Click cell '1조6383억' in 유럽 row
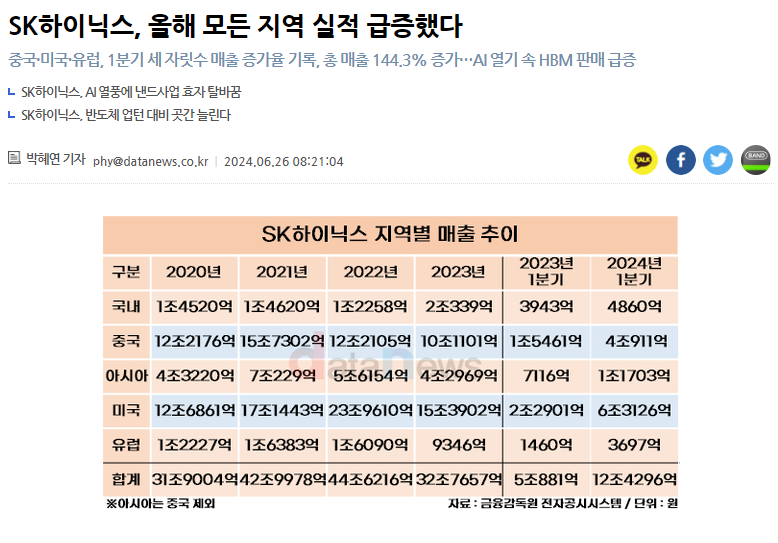The width and height of the screenshot is (778, 543). [282, 445]
